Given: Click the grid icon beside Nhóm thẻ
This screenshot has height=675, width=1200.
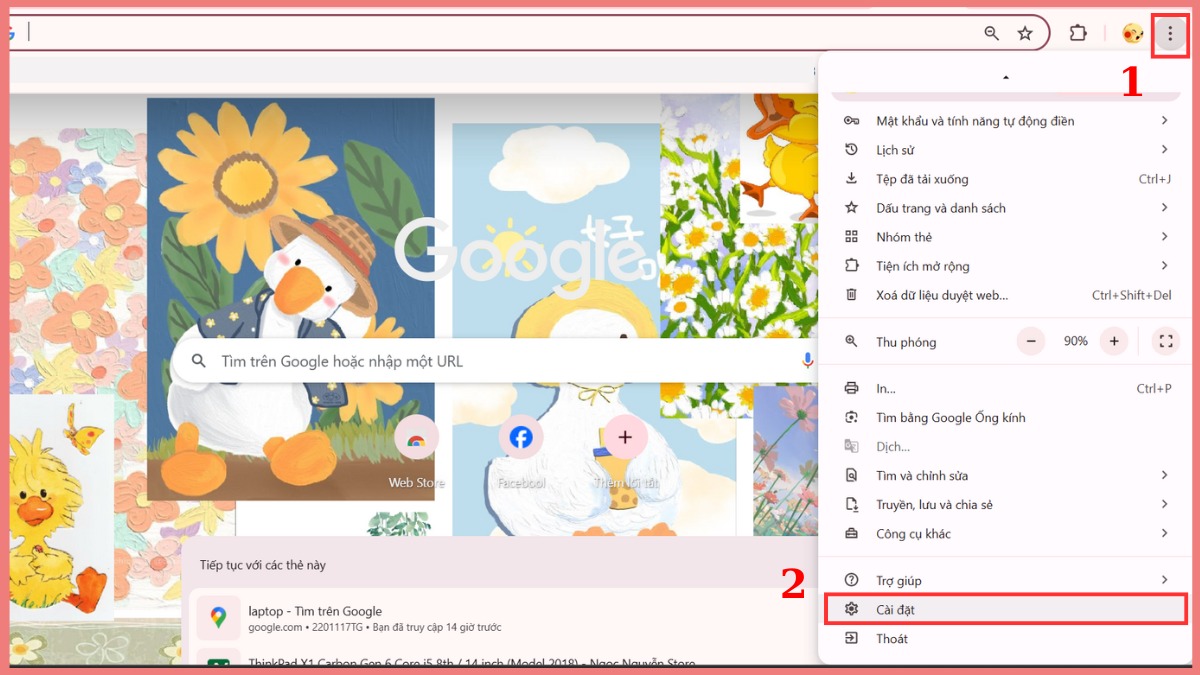Looking at the screenshot, I should coord(851,237).
